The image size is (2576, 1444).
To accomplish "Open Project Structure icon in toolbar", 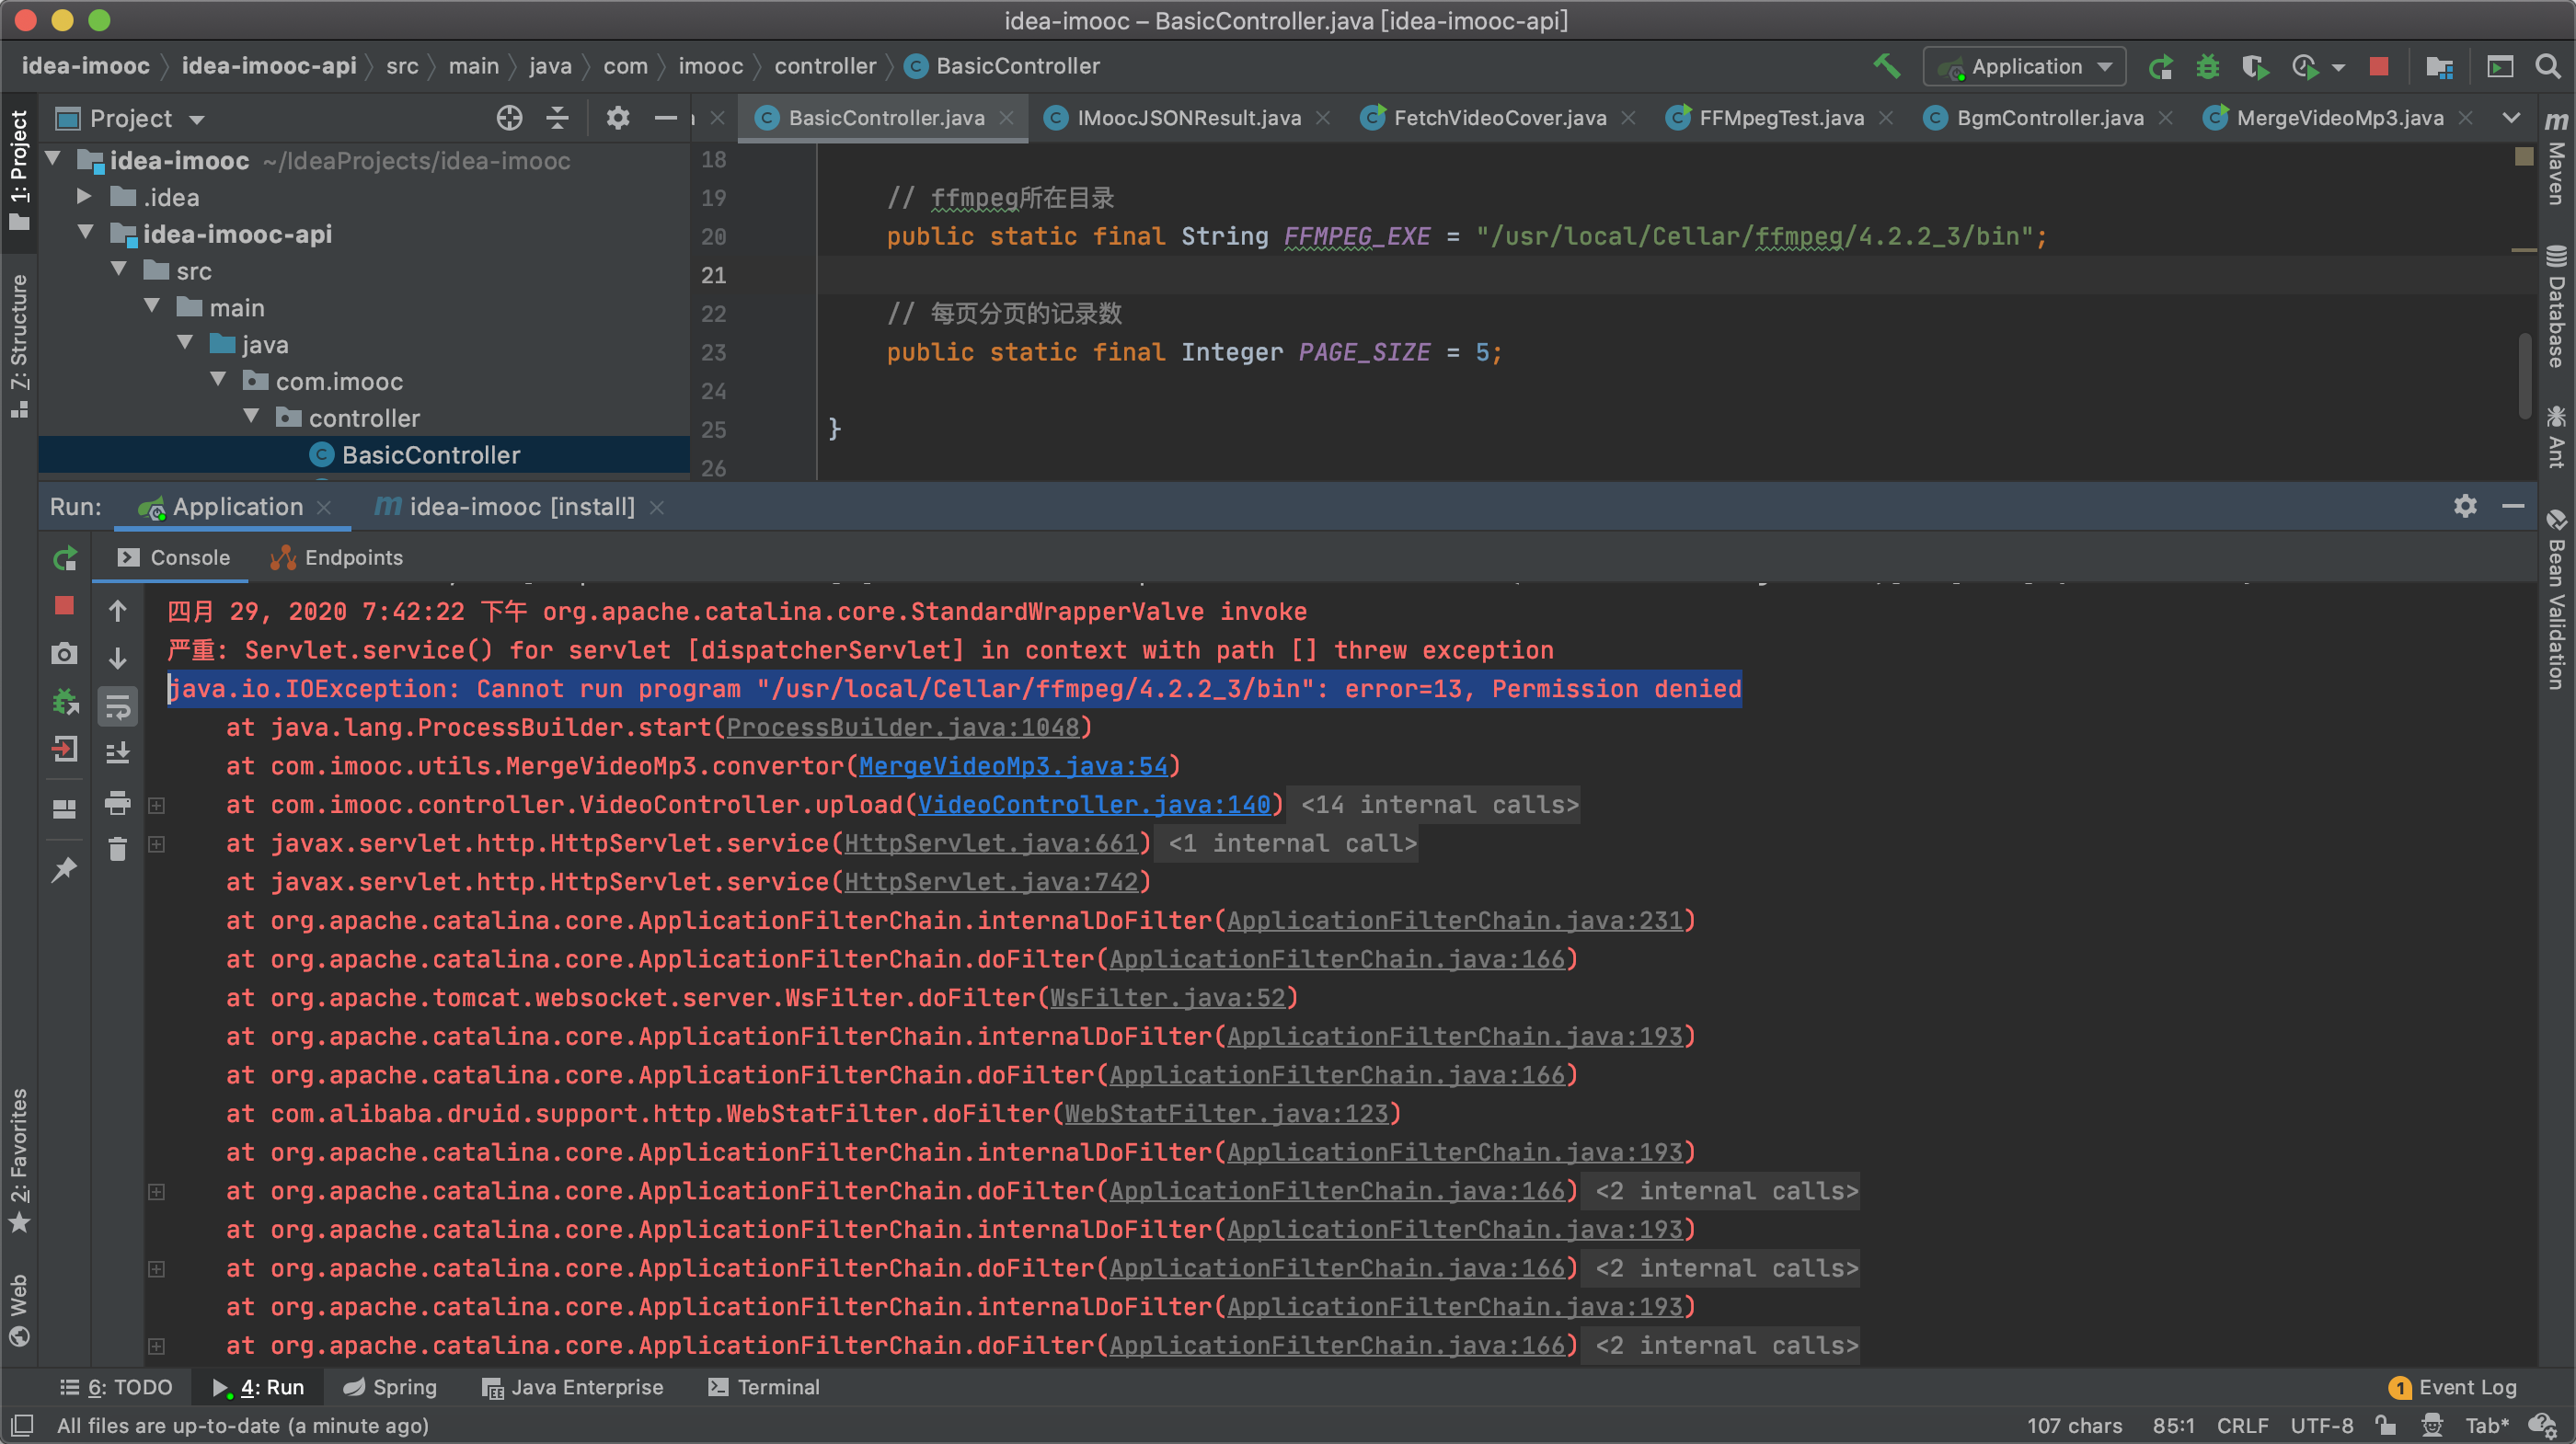I will [2439, 67].
